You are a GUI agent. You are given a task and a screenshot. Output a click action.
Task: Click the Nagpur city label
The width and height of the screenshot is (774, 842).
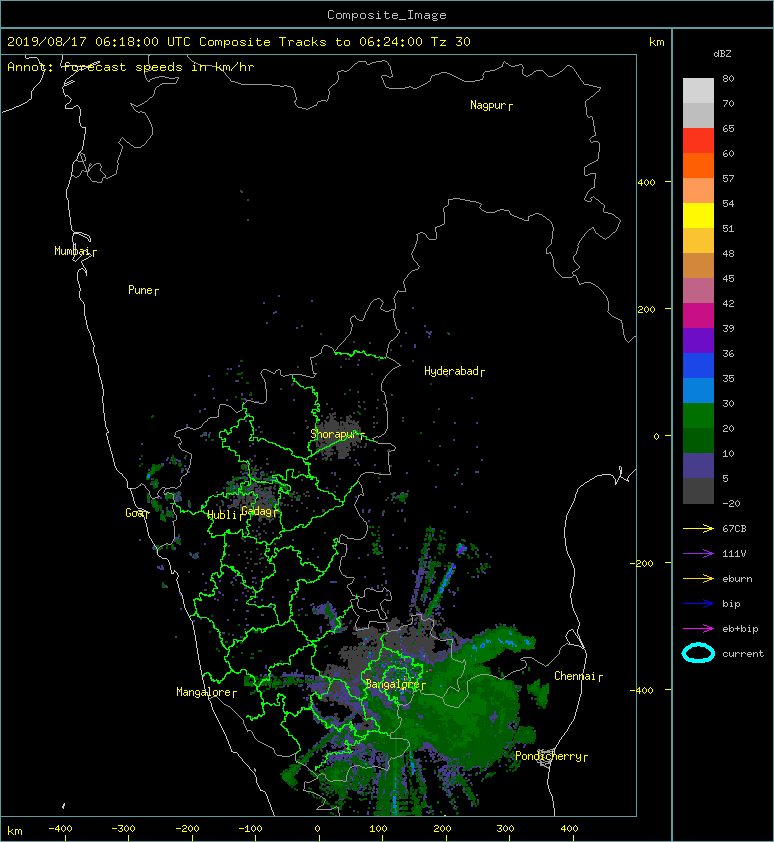488,105
